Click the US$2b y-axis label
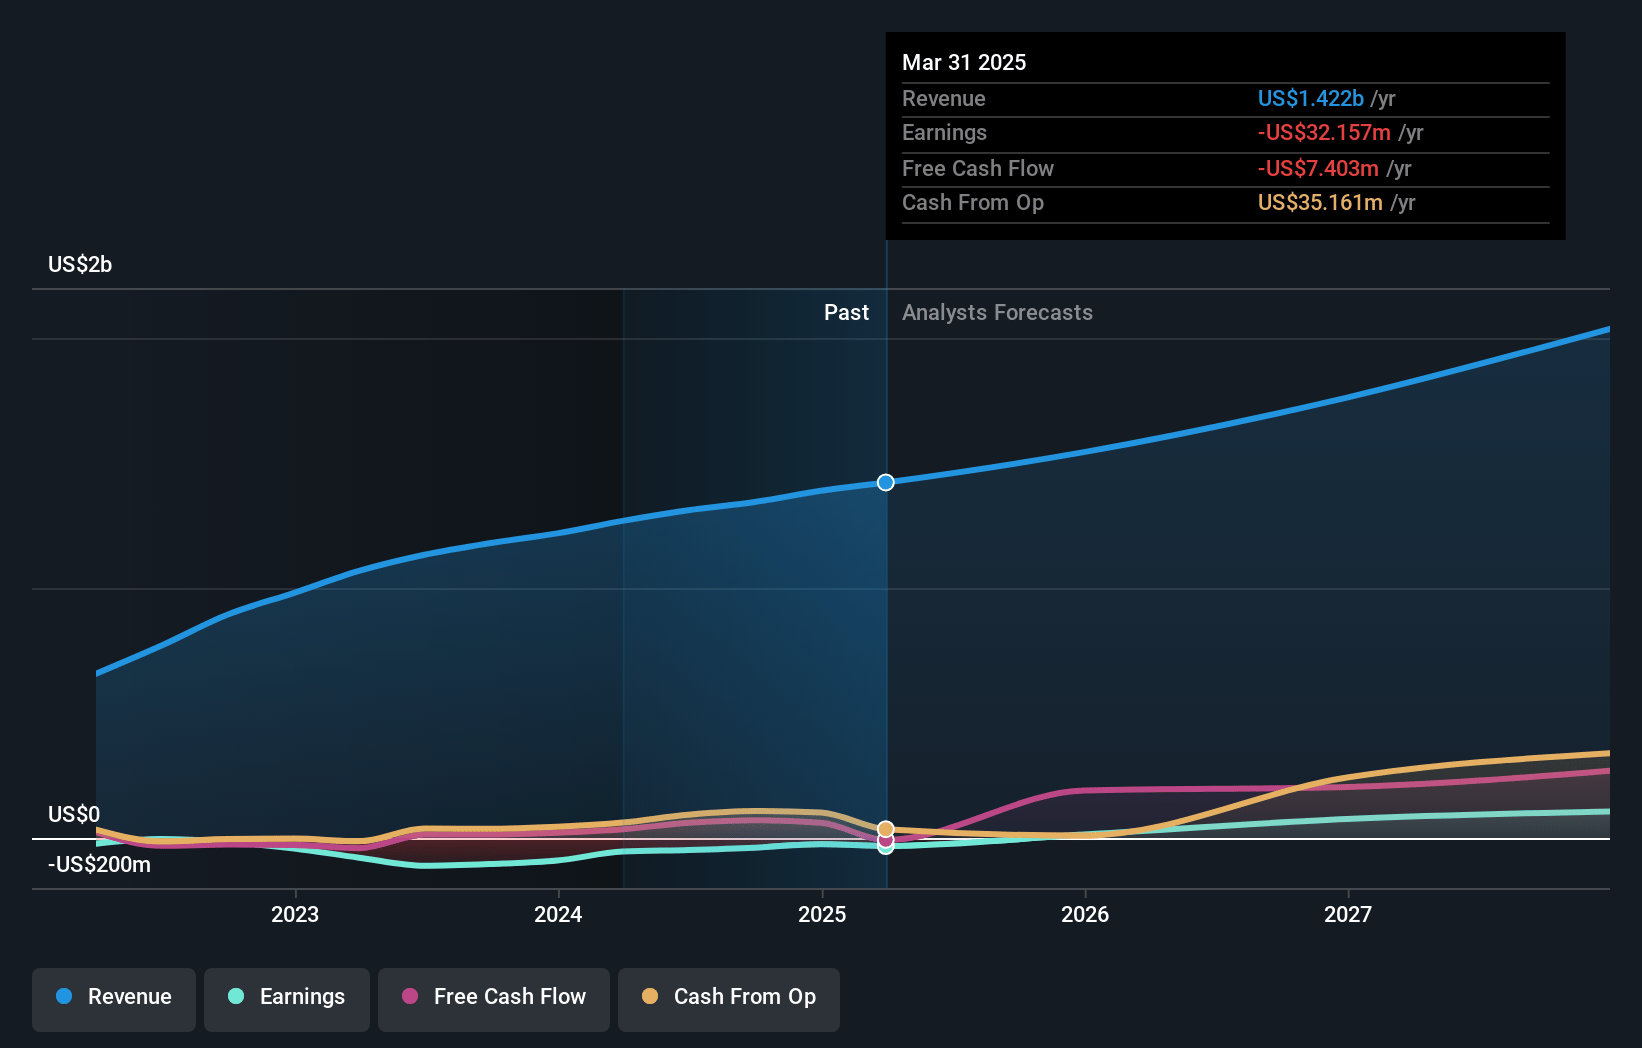The image size is (1642, 1048). coord(80,265)
